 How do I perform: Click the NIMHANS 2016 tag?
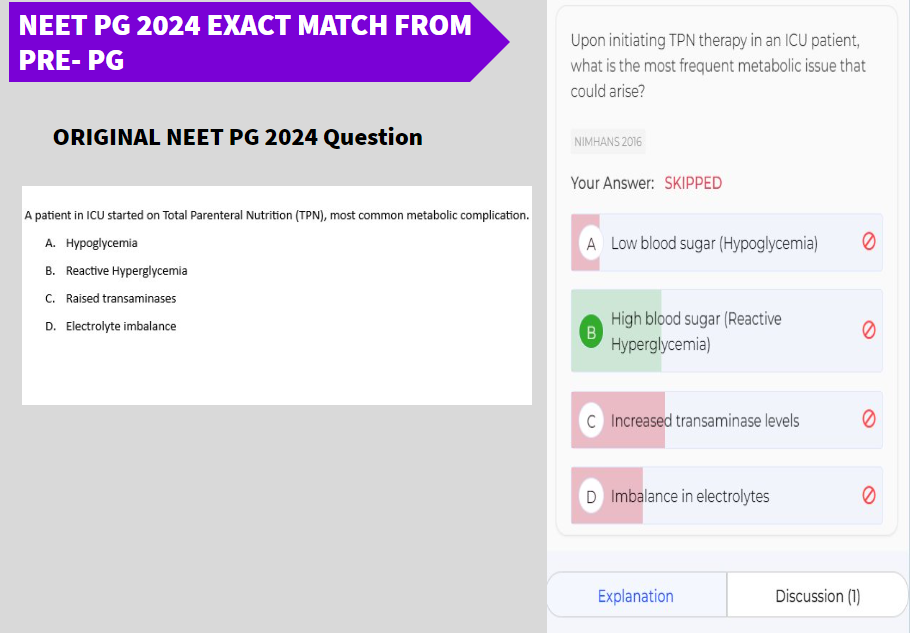[608, 142]
